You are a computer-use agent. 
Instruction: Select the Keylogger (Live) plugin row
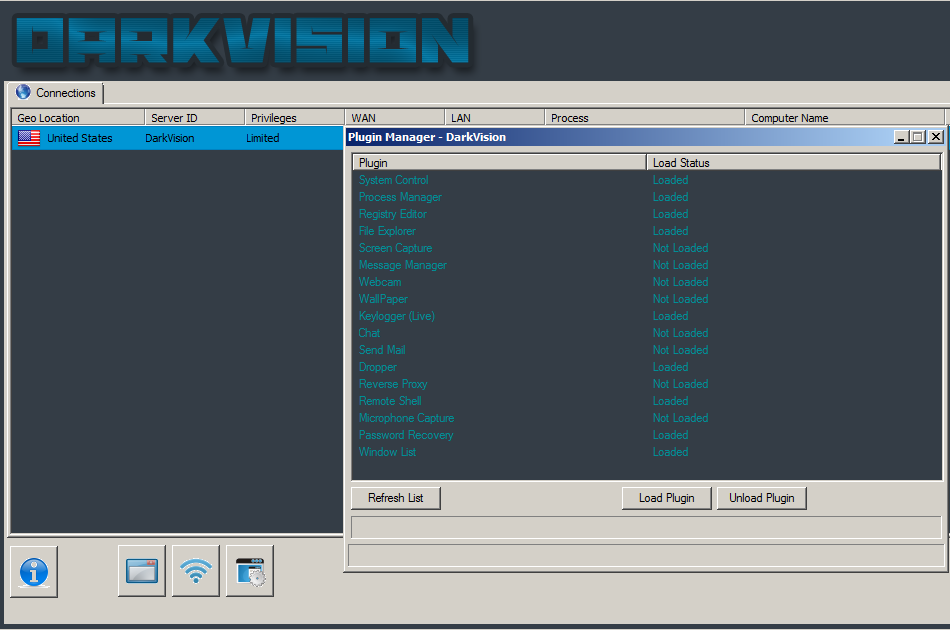[647, 316]
